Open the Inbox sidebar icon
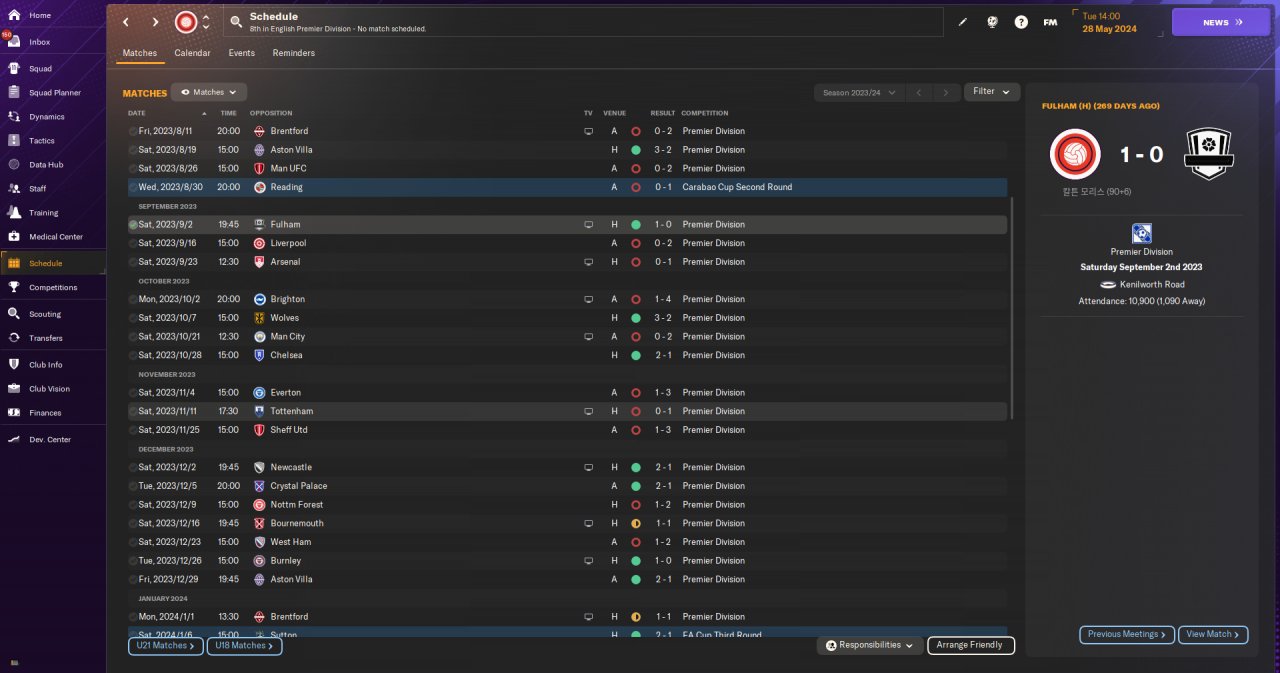The height and width of the screenshot is (673, 1280). tap(14, 42)
